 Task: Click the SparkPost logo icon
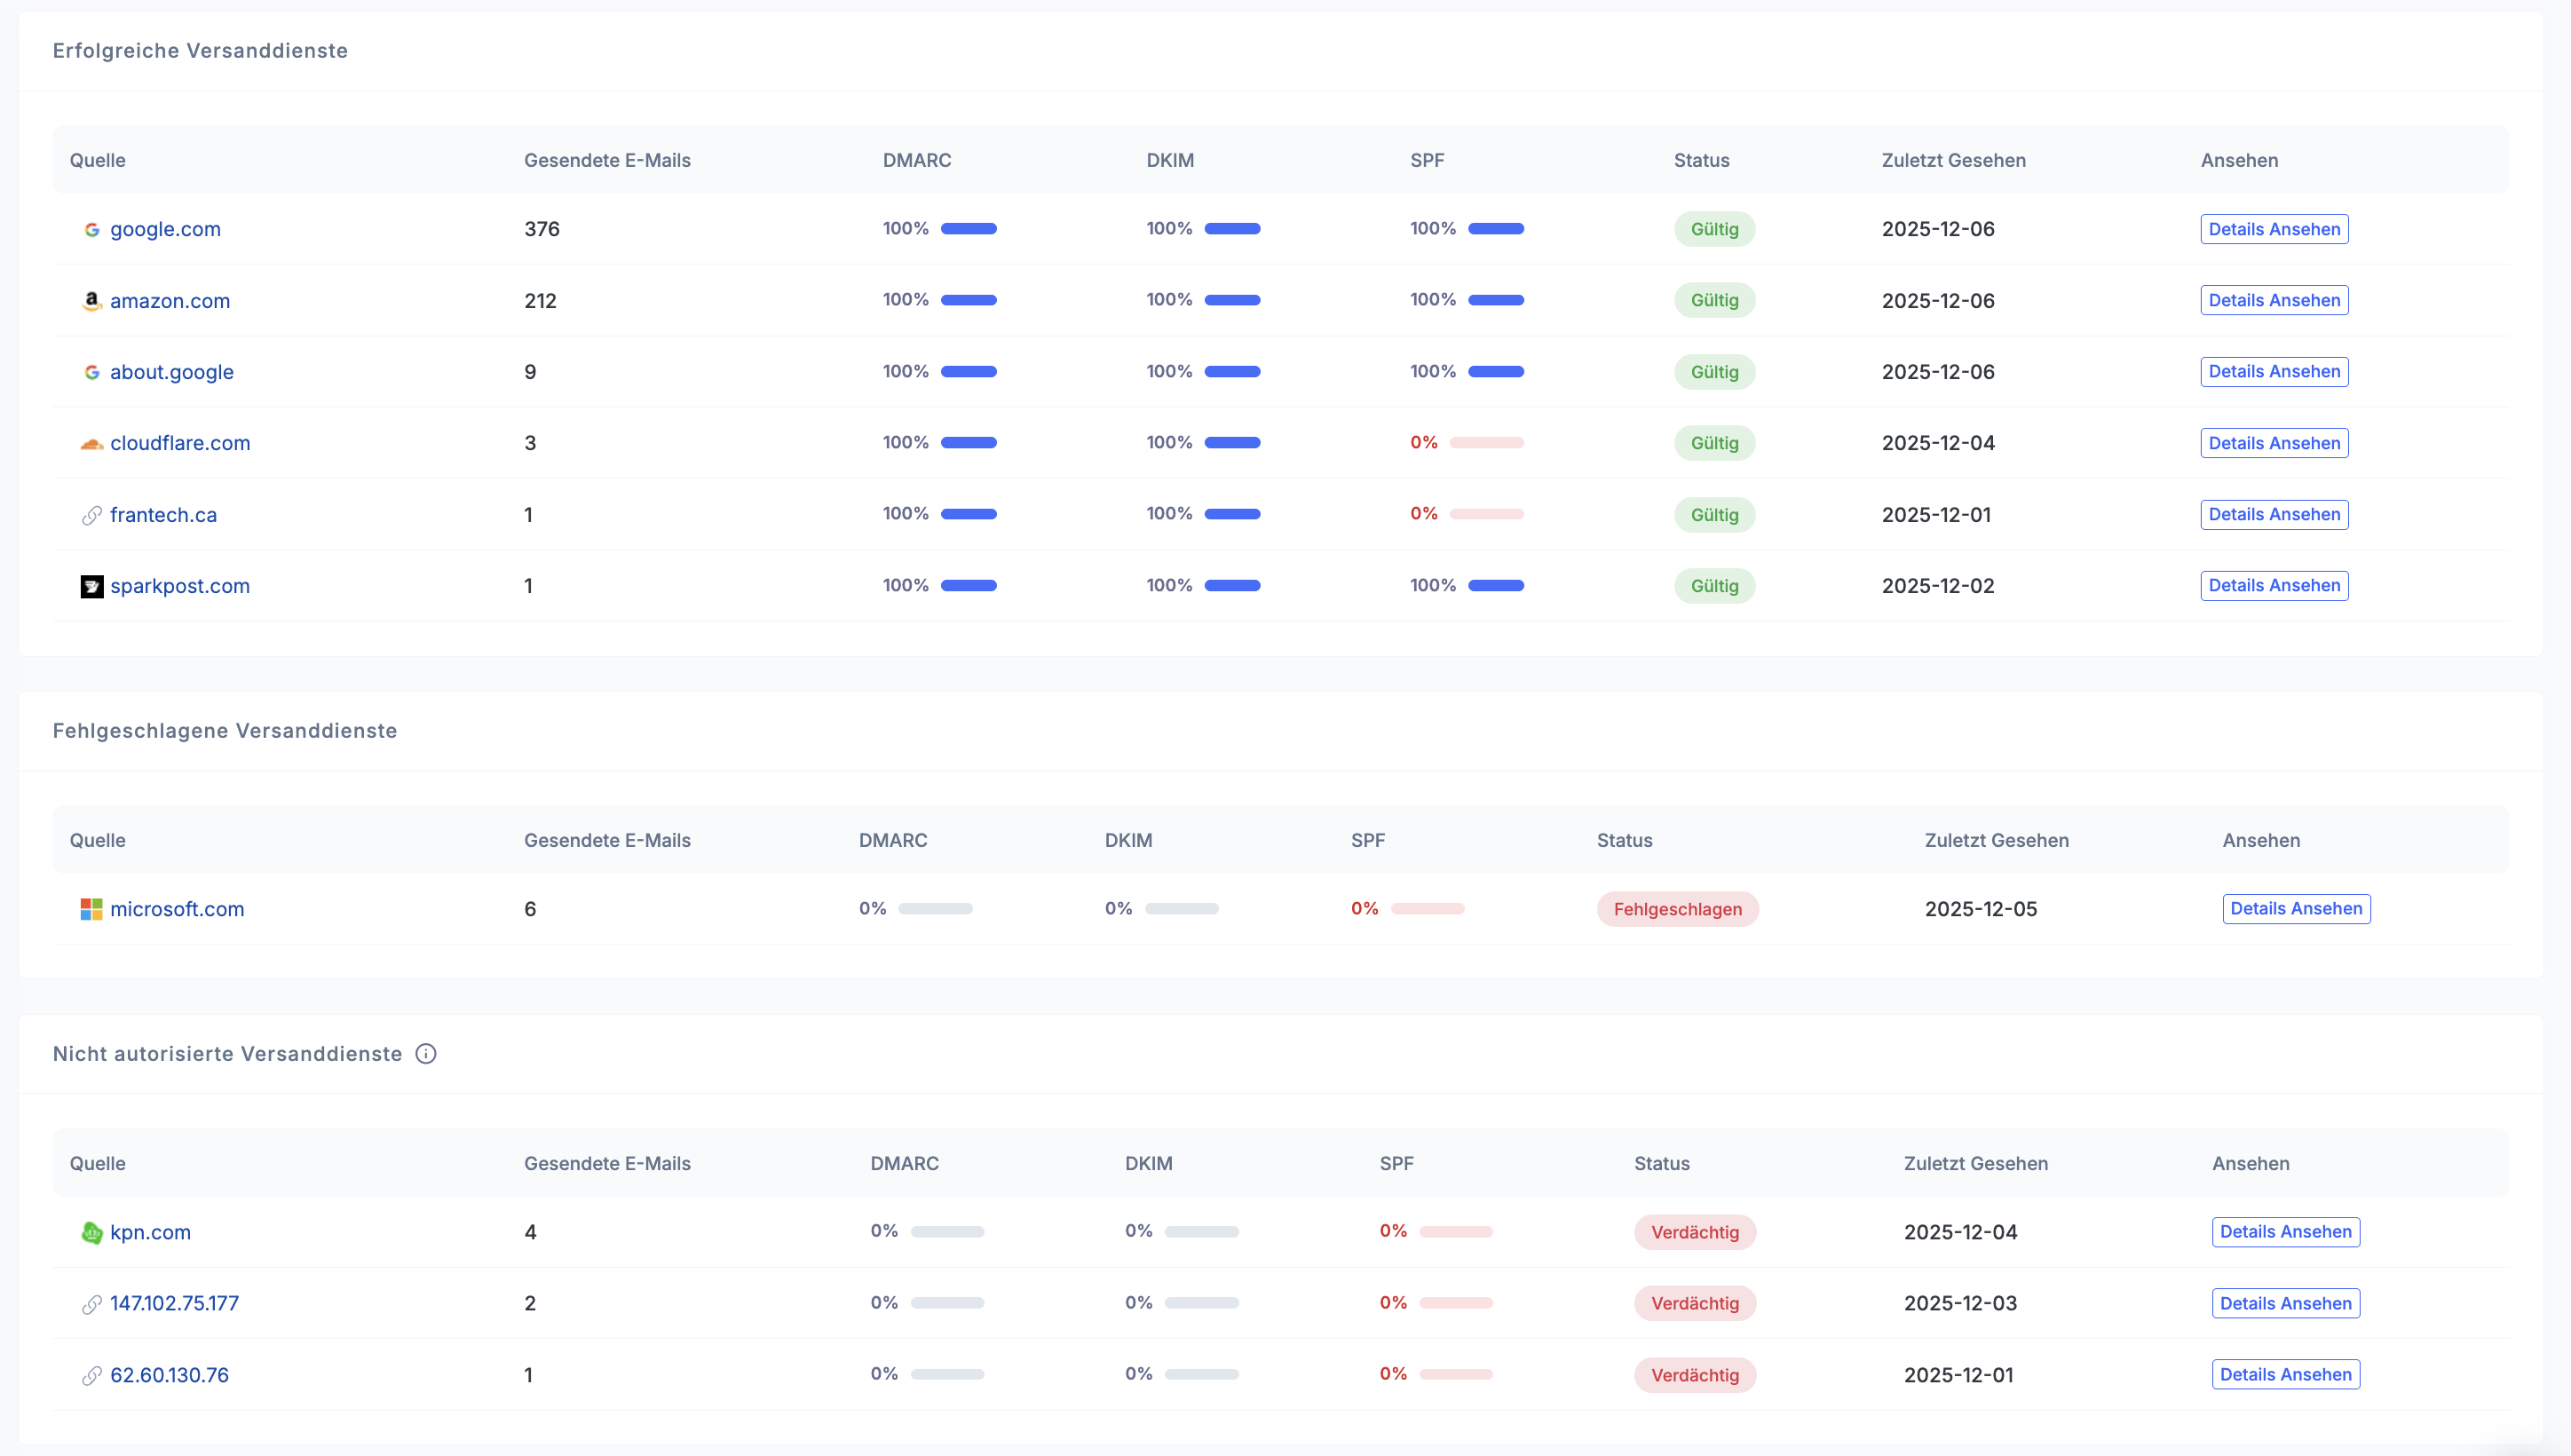click(92, 586)
